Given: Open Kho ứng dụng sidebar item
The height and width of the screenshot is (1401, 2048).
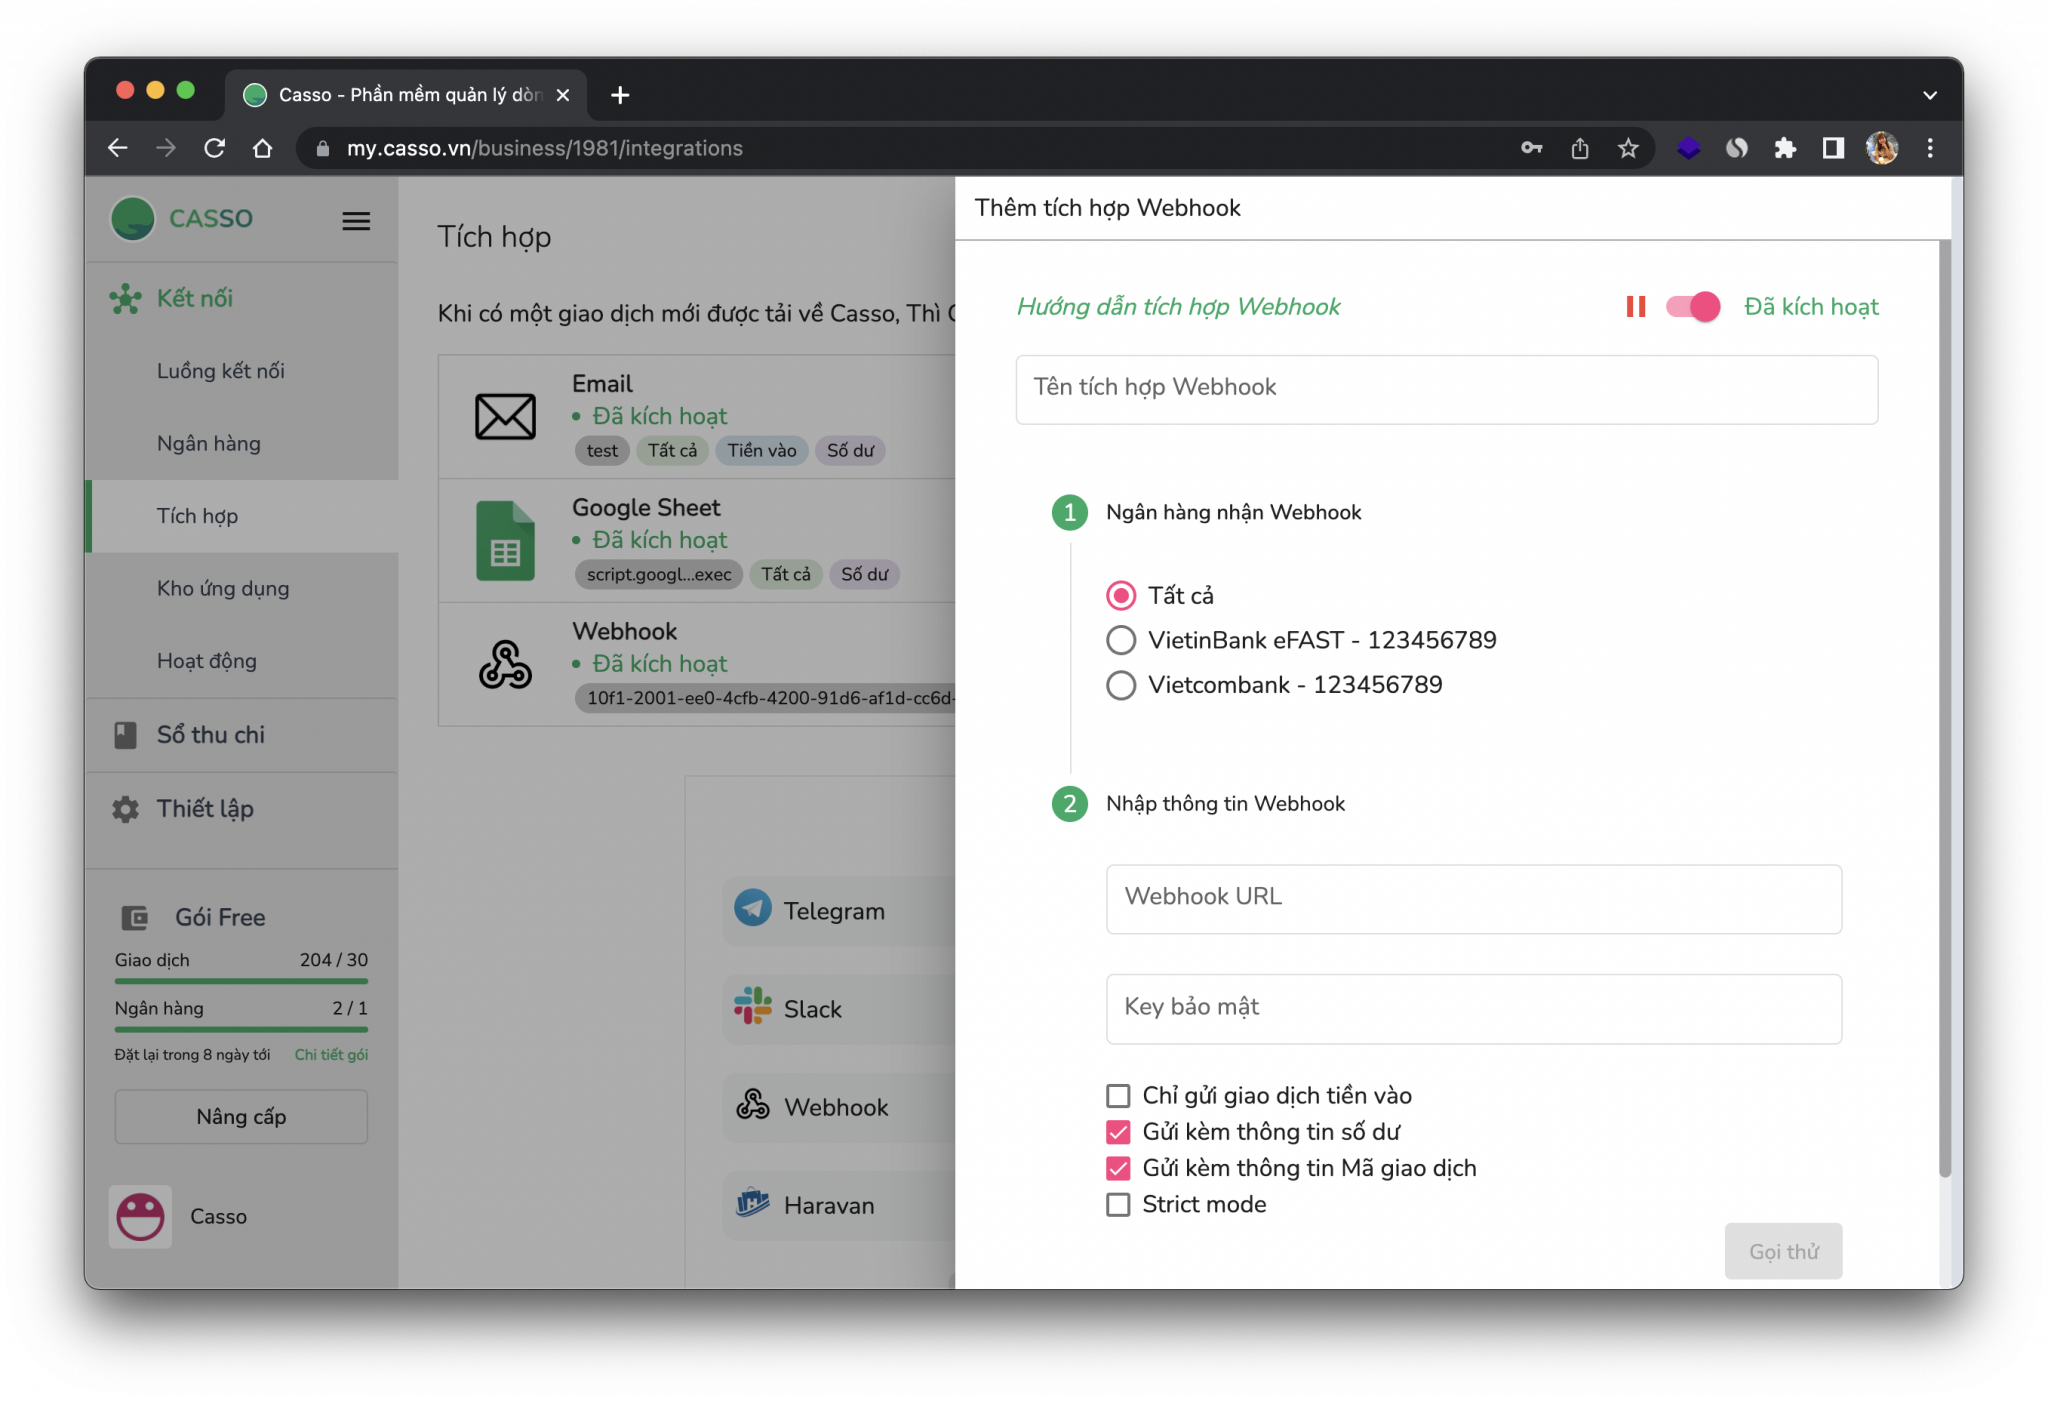Looking at the screenshot, I should 222,588.
